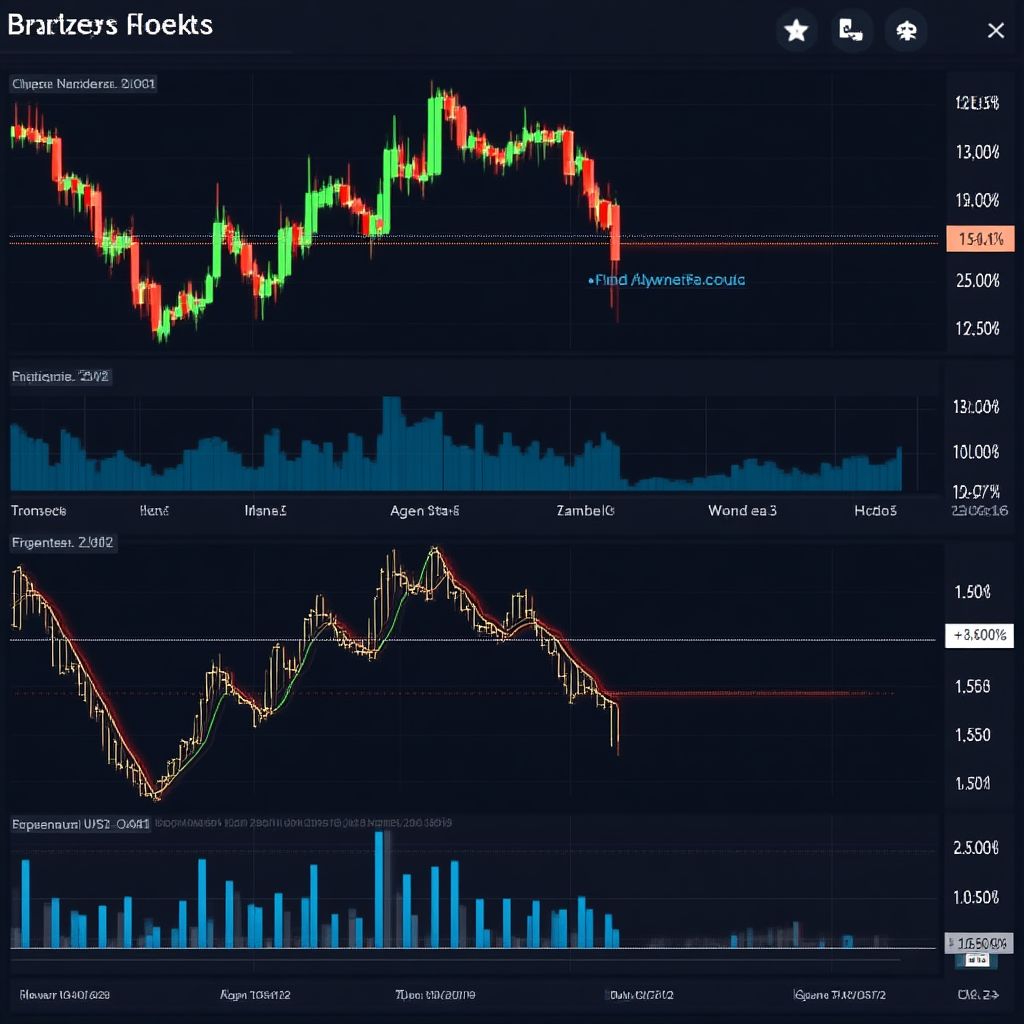Screen dimensions: 1024x1024
Task: Click the orange 15-0.1% price tag
Action: pyautogui.click(x=980, y=239)
